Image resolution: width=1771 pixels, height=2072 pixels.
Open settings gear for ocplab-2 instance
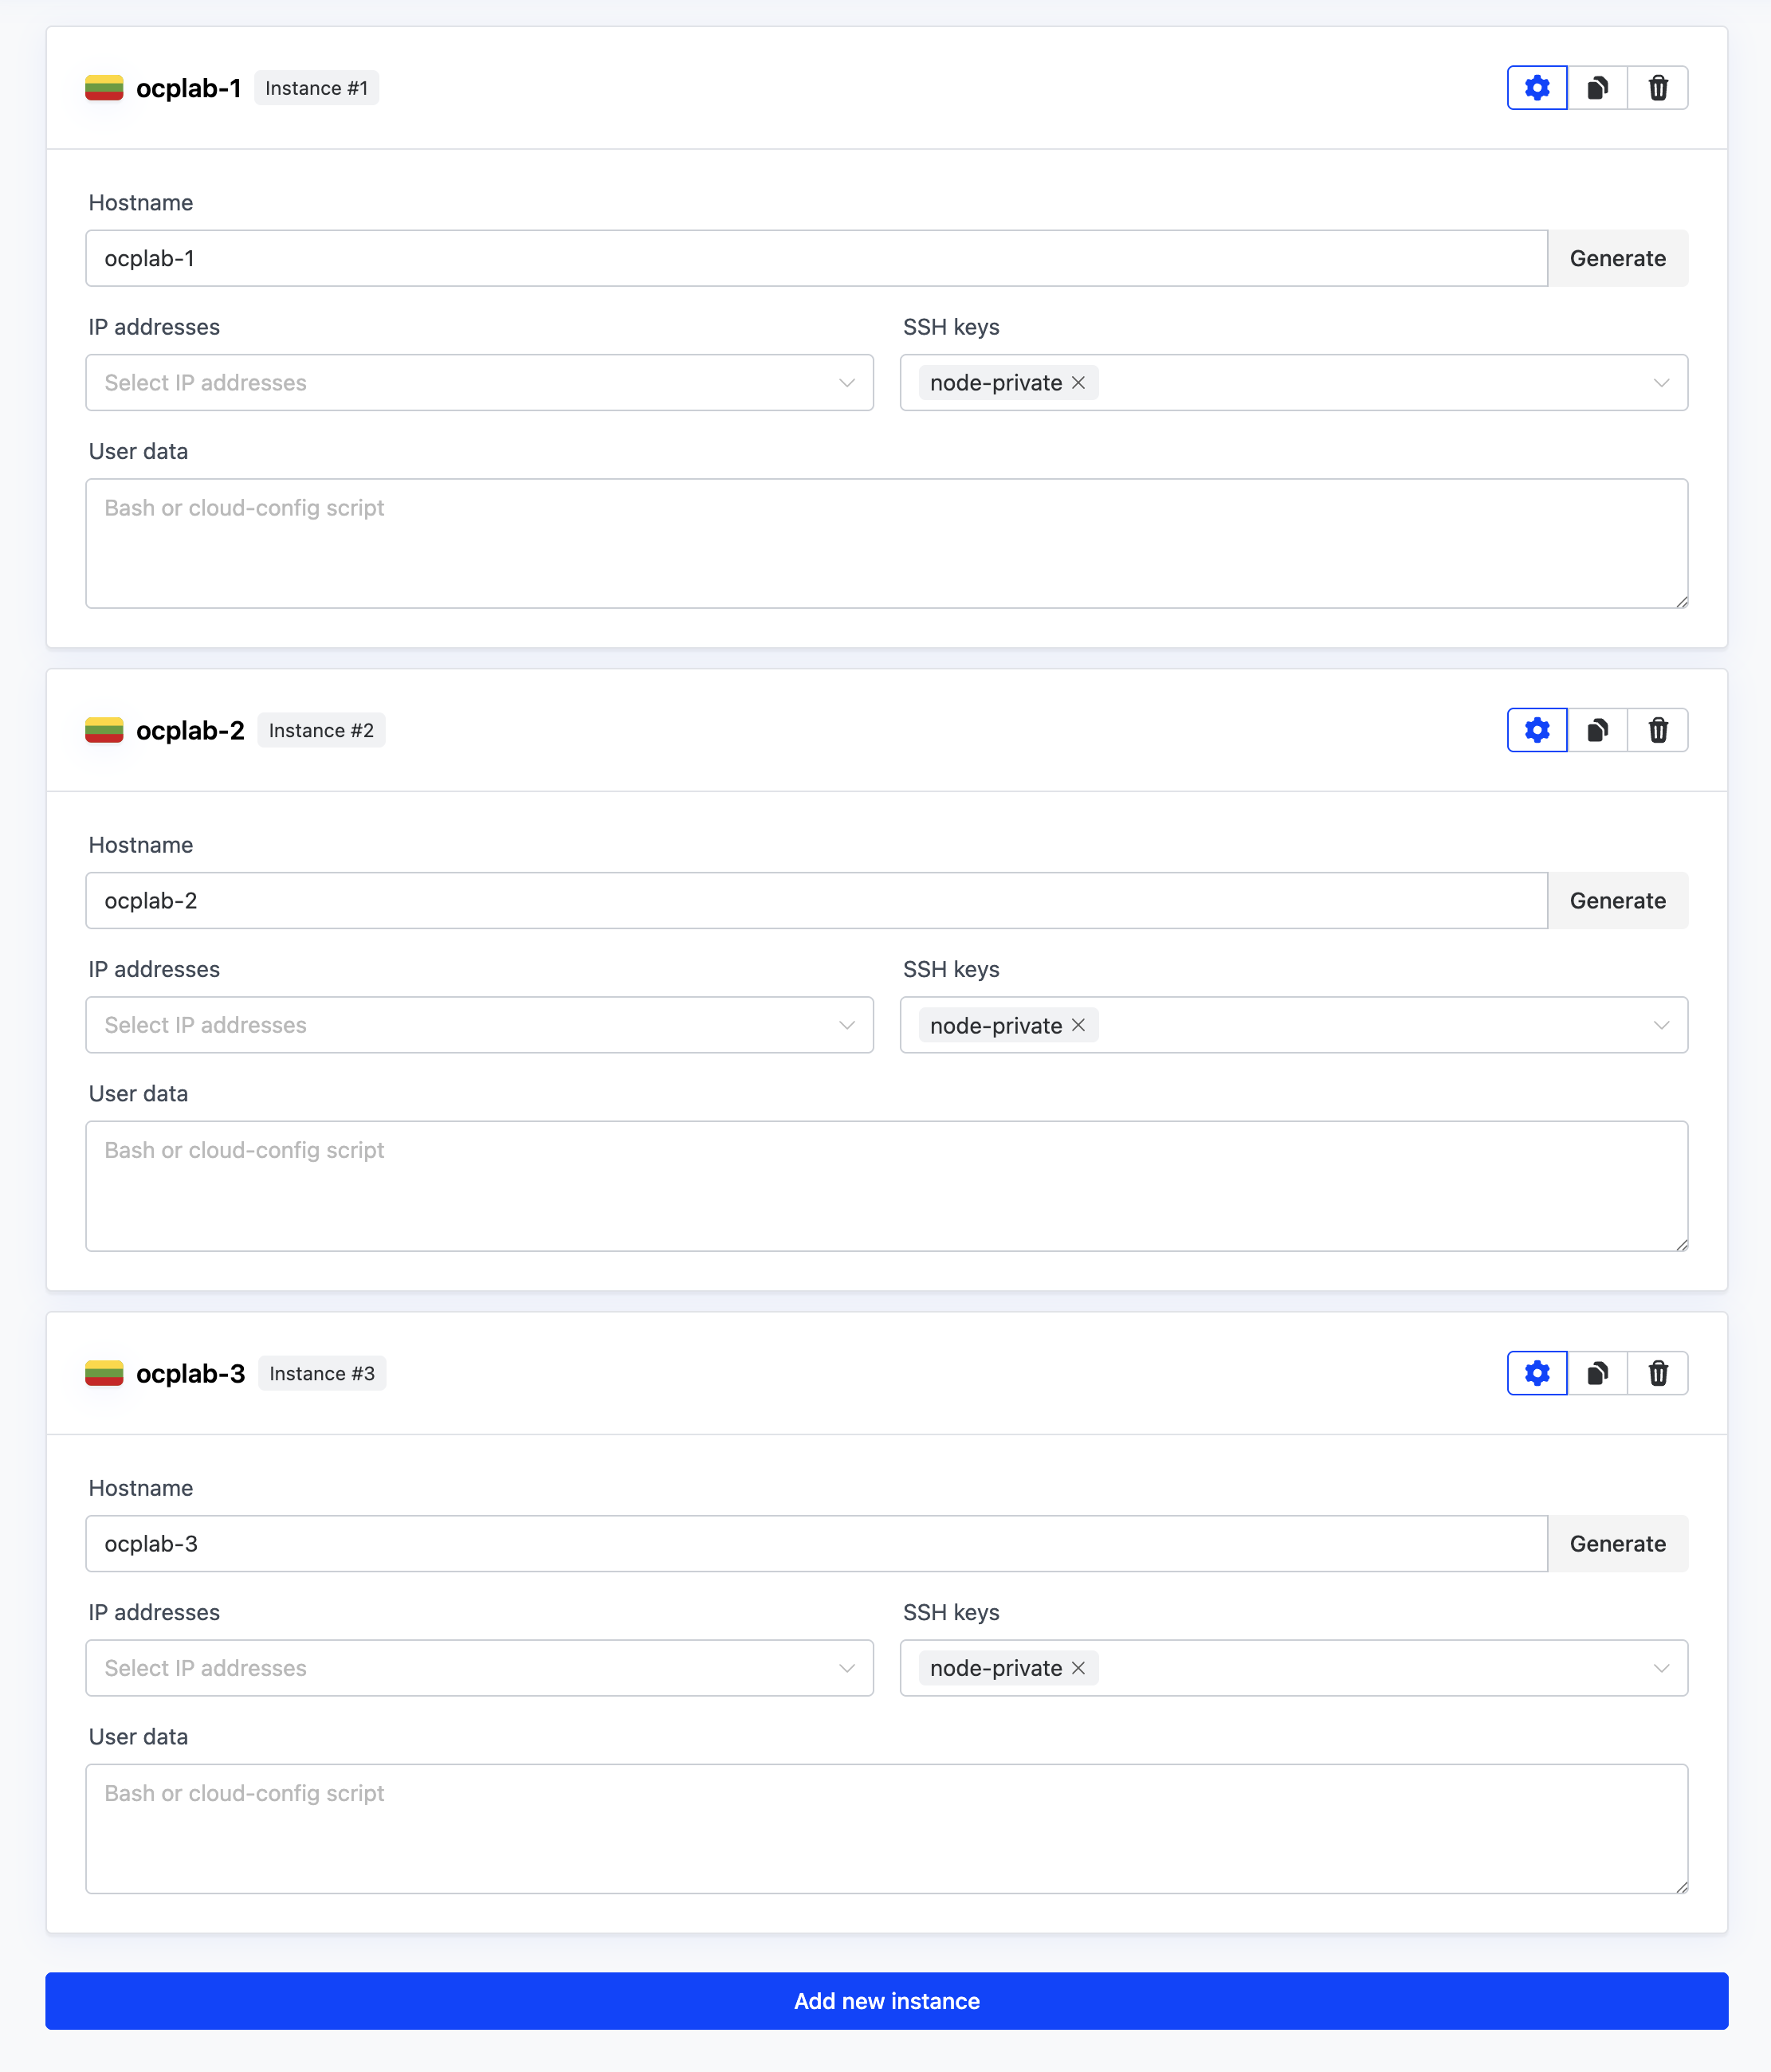(x=1537, y=730)
